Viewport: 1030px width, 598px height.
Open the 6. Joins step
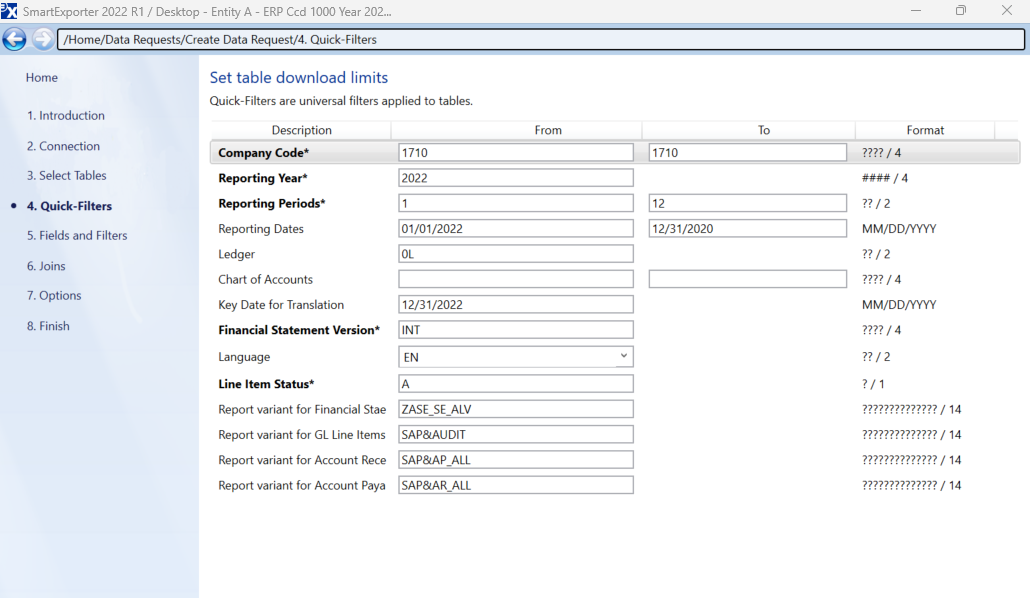tap(46, 266)
